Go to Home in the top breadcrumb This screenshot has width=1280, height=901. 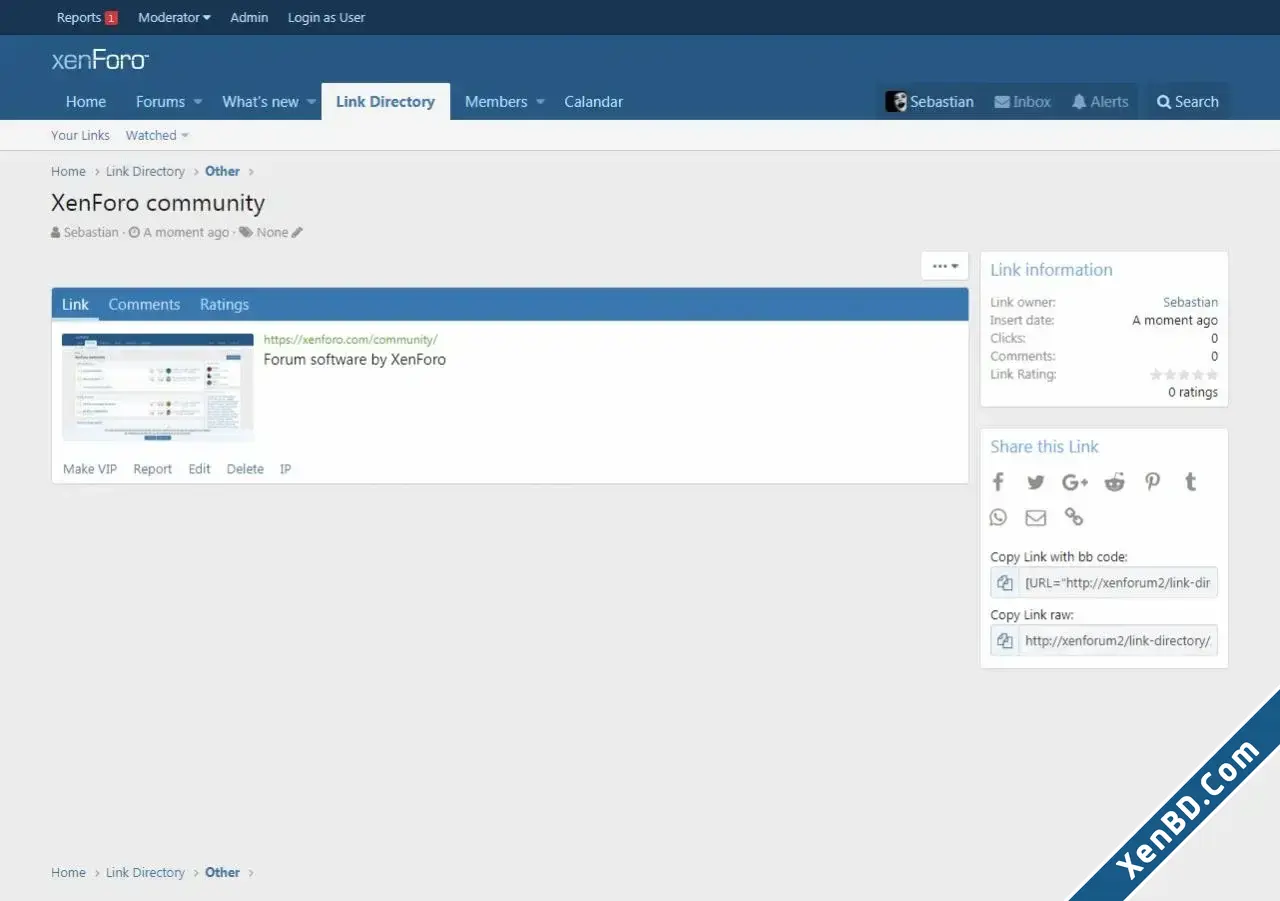click(x=68, y=172)
